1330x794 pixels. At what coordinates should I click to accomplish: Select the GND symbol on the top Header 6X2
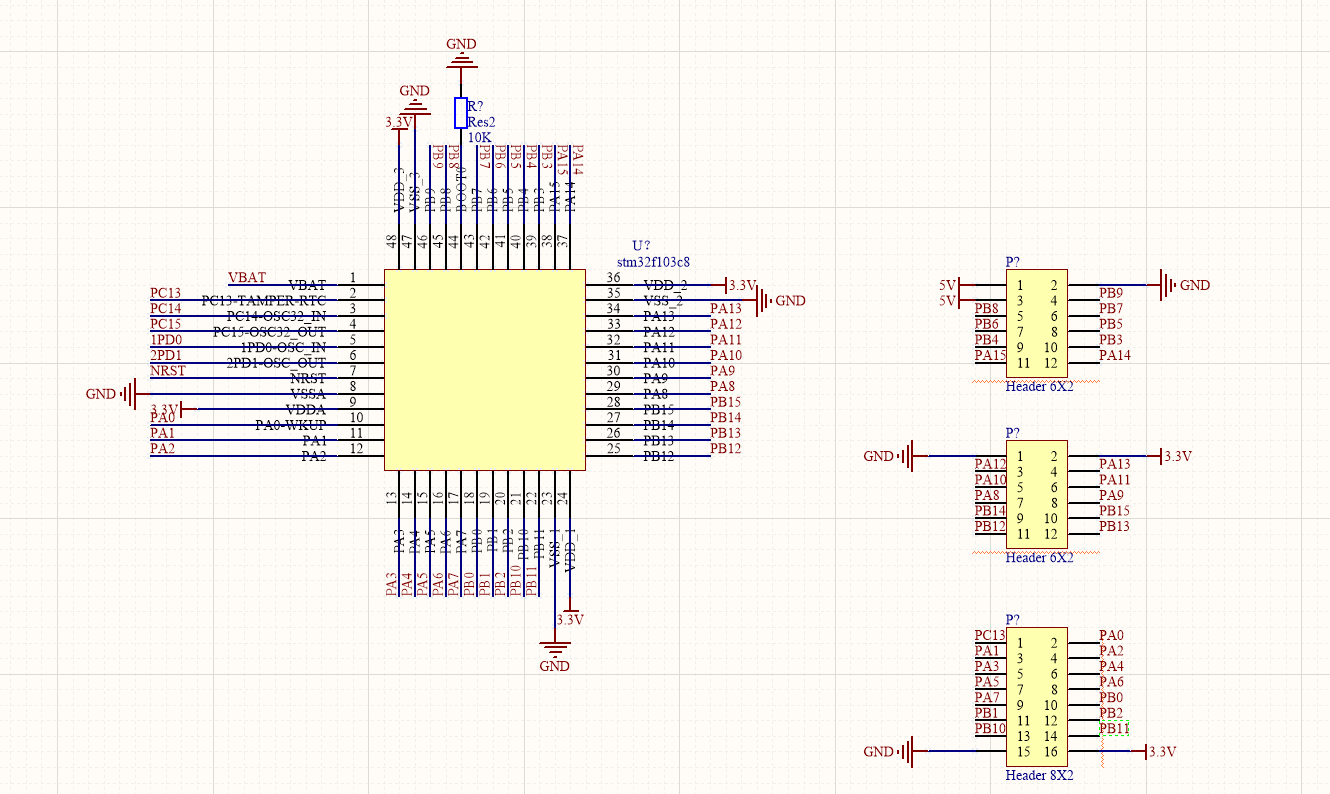coord(1185,285)
